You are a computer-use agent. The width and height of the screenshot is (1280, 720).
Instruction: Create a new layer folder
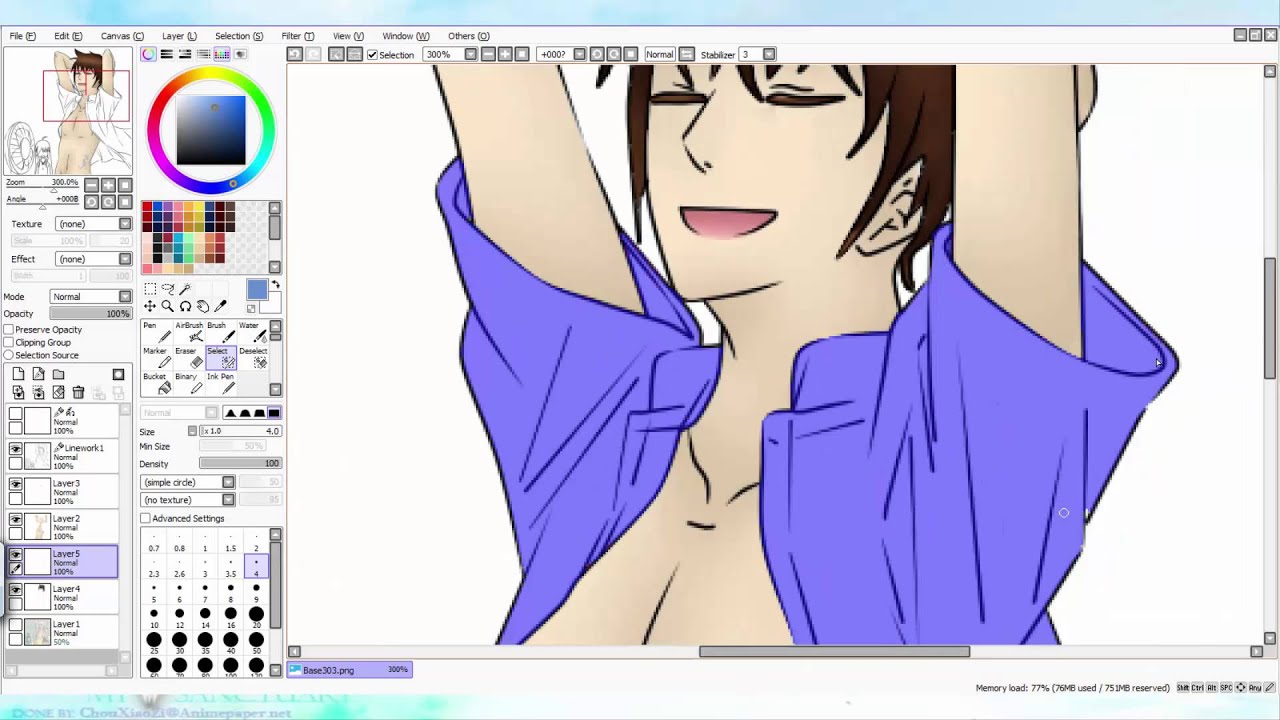point(58,374)
